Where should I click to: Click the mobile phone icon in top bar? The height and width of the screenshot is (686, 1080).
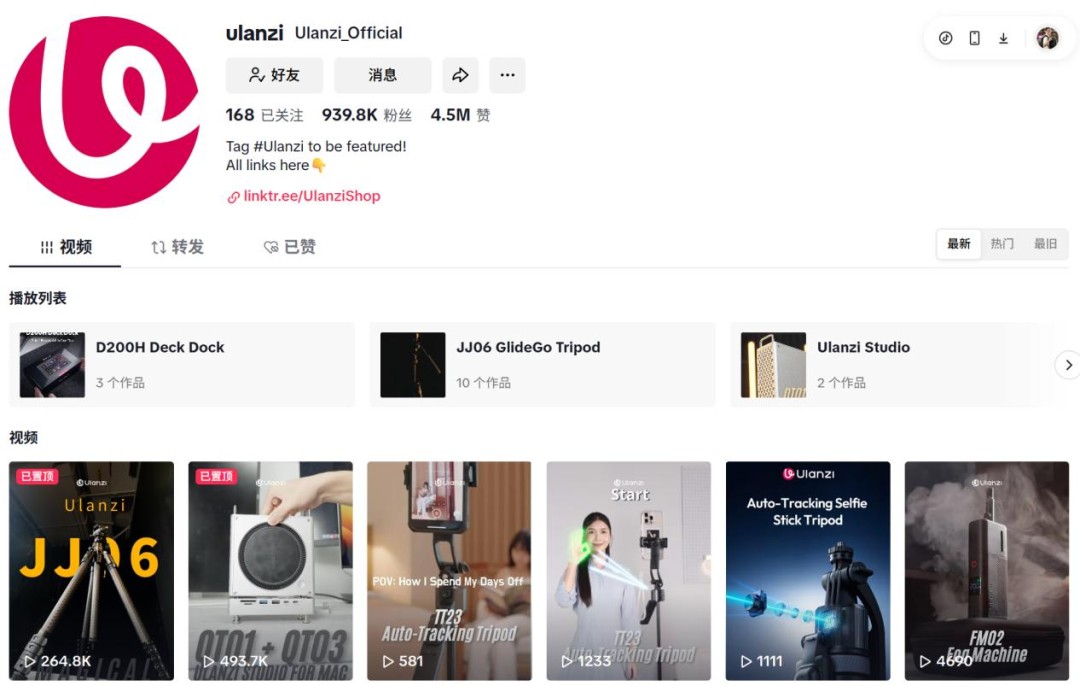[975, 38]
